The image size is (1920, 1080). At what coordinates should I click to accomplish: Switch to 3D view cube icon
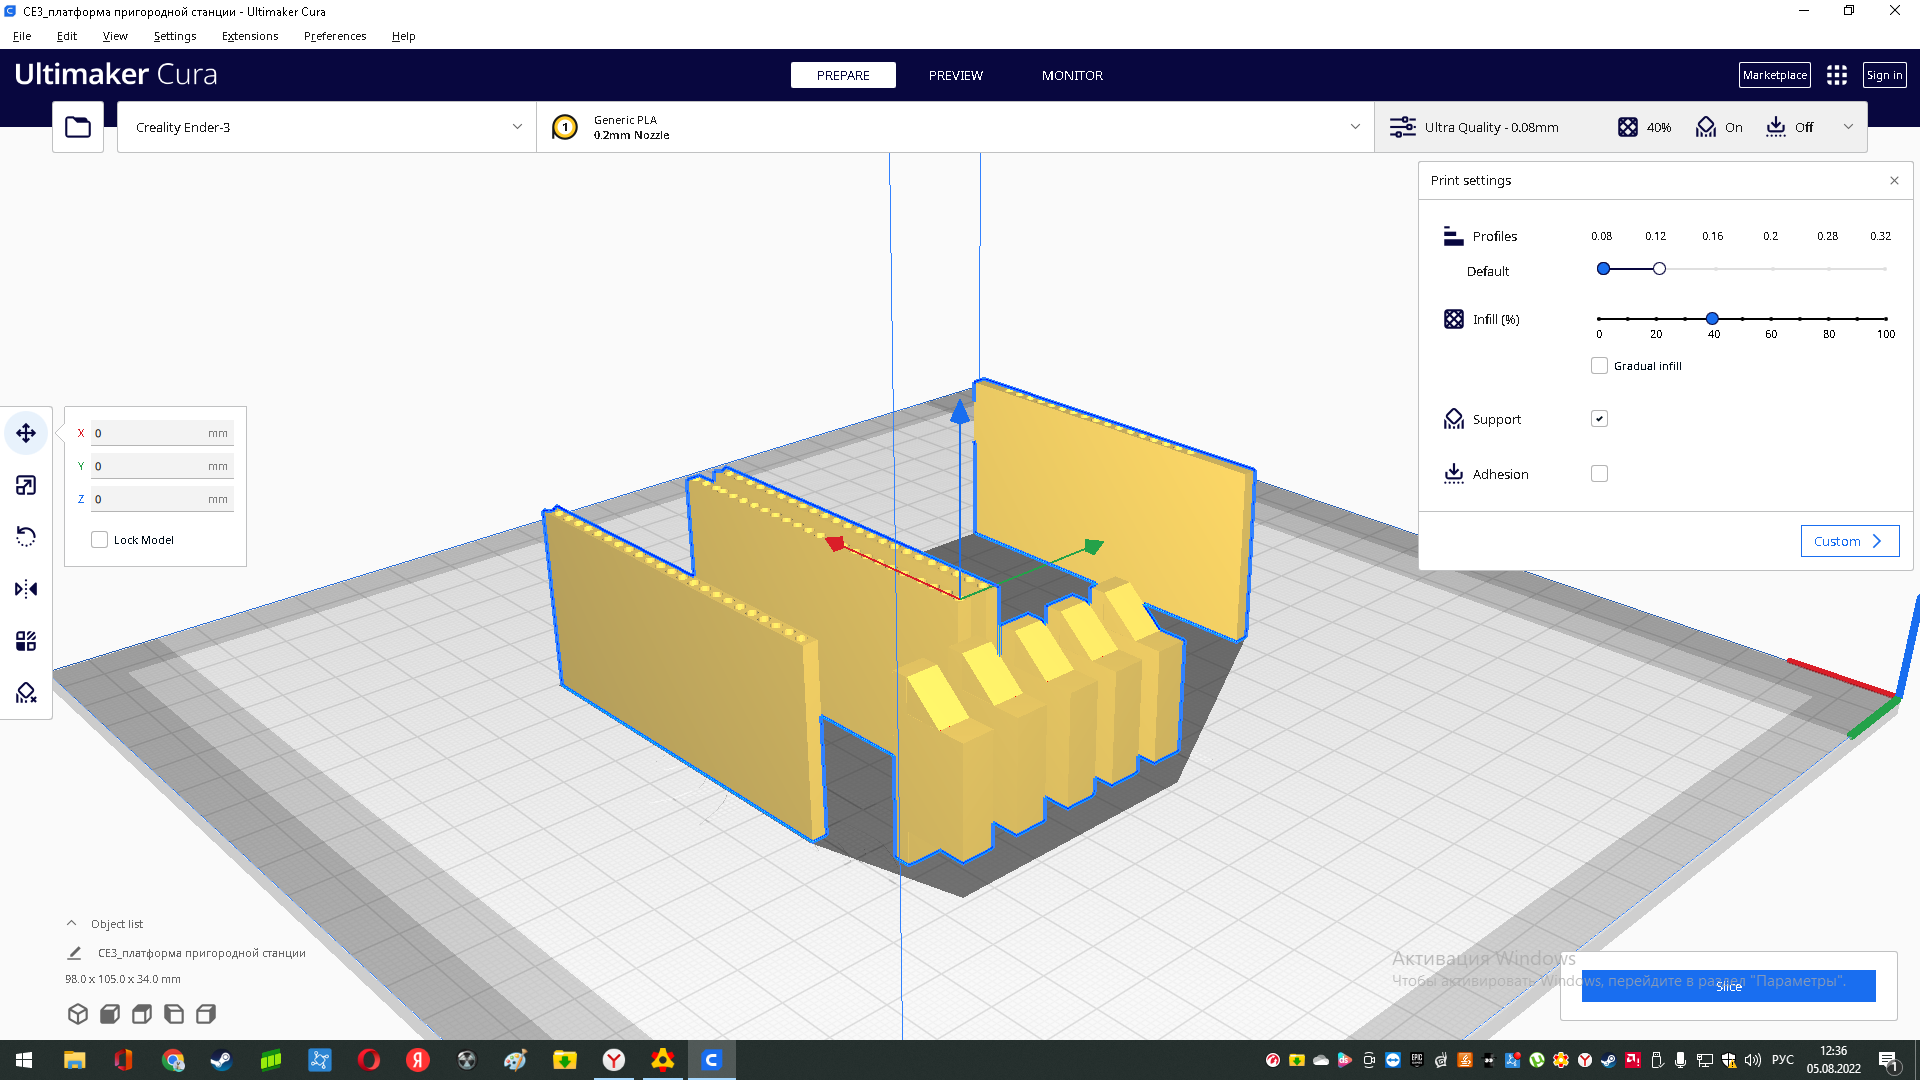click(78, 1014)
